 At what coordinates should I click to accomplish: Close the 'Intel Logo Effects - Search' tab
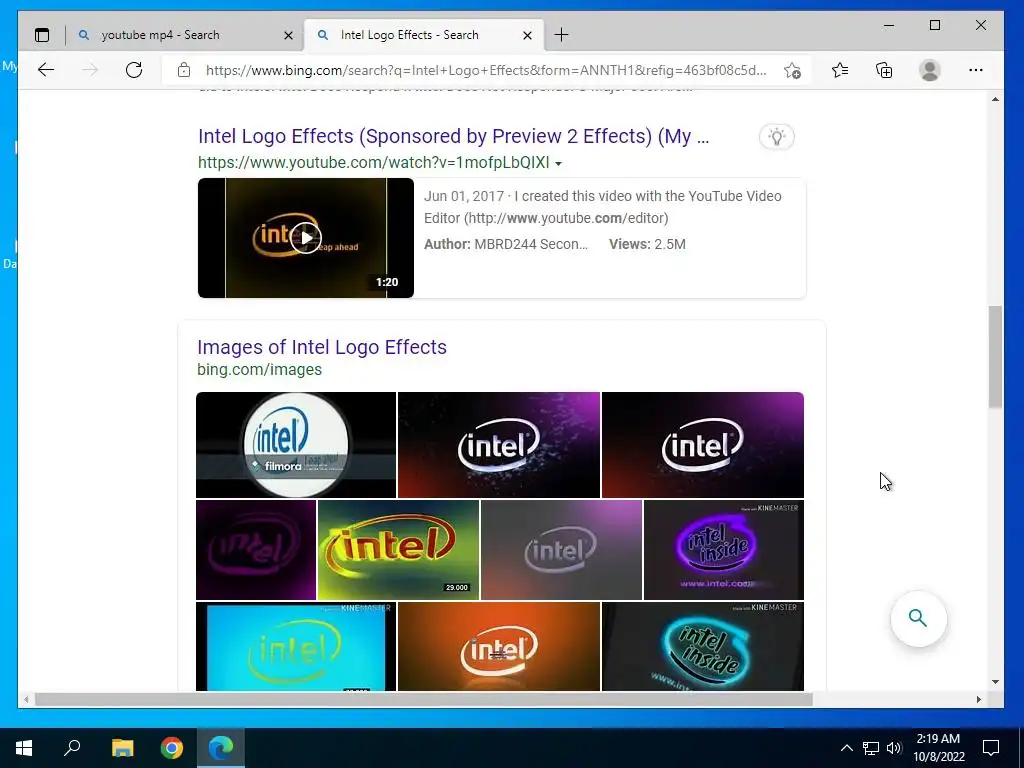[528, 35]
